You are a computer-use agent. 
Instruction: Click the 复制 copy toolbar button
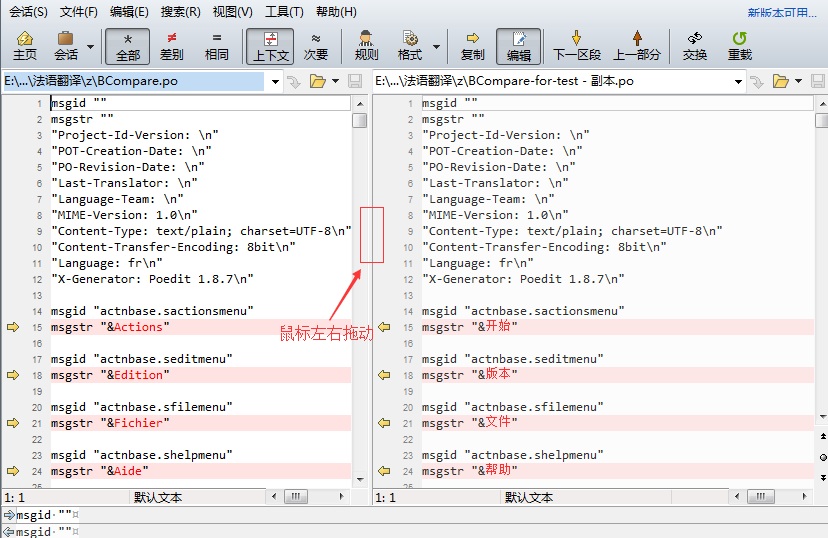click(x=473, y=46)
